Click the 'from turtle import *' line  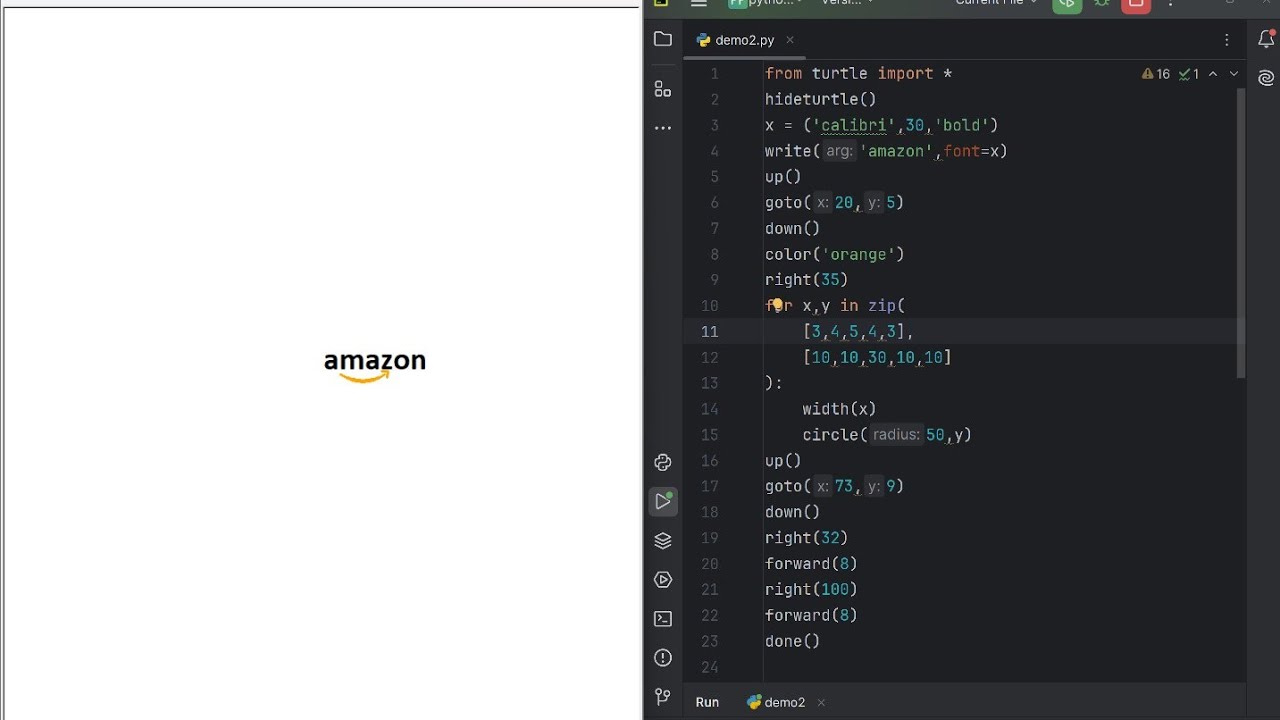pyautogui.click(x=858, y=73)
